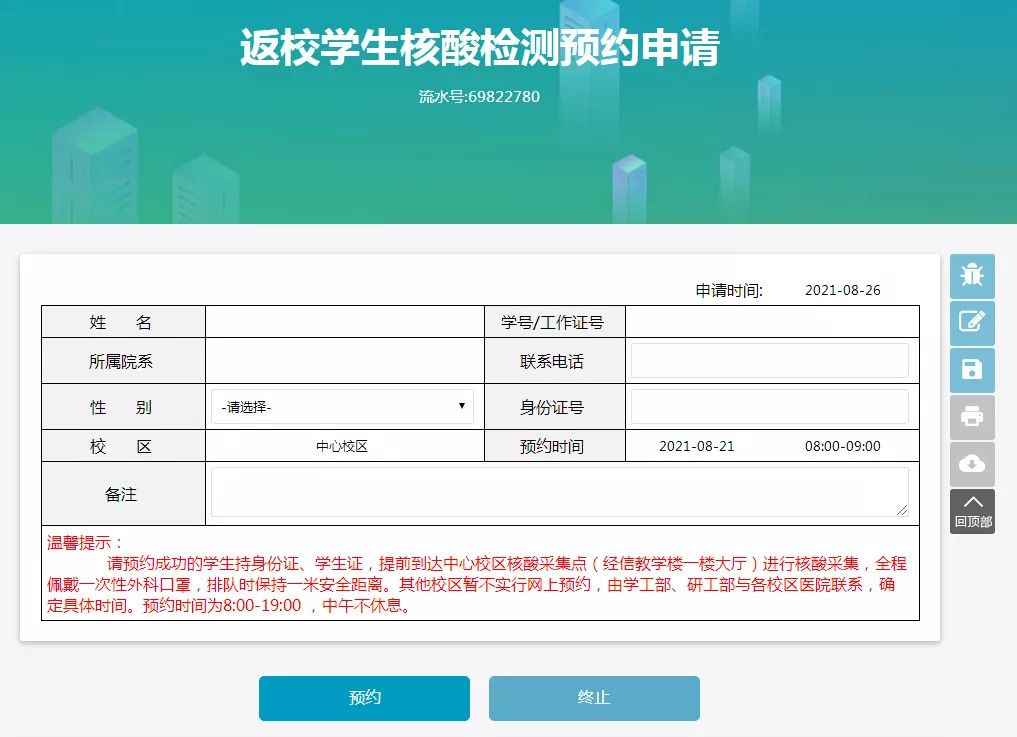Click the 备注 remarks text area

558,492
